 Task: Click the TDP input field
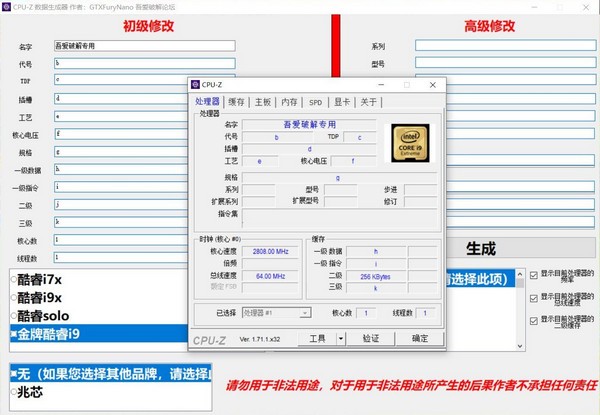[121, 80]
